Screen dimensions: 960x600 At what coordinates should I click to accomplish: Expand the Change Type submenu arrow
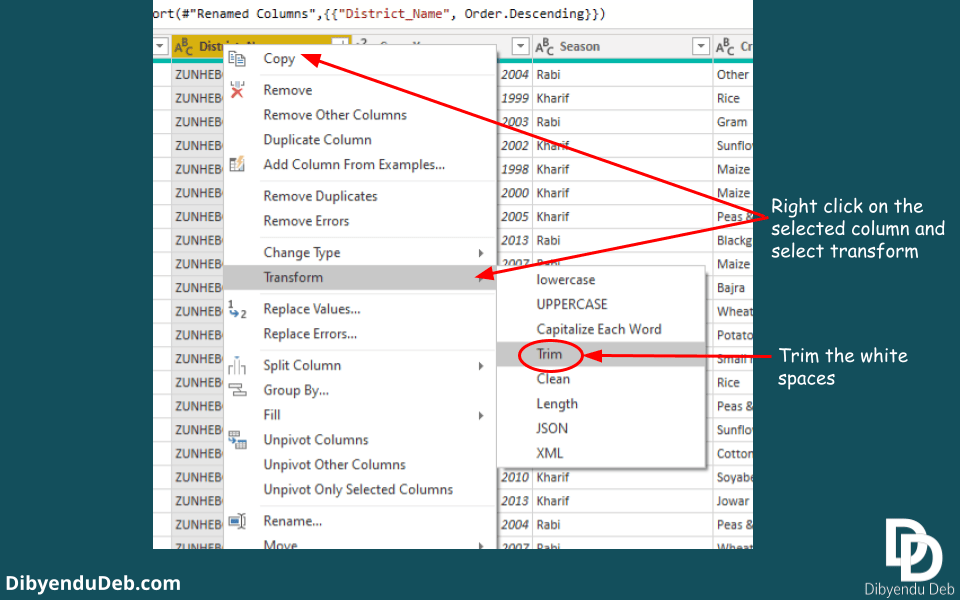point(481,253)
